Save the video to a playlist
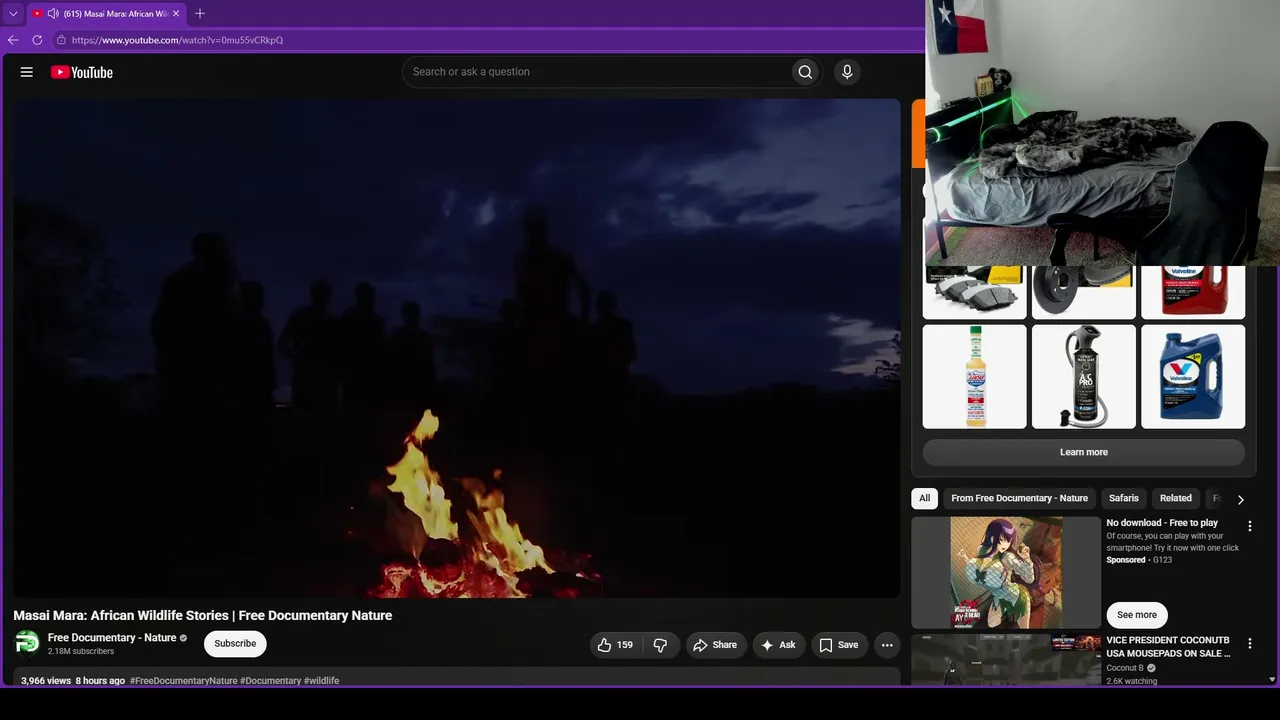Screen dimensions: 1280x720 tap(840, 645)
